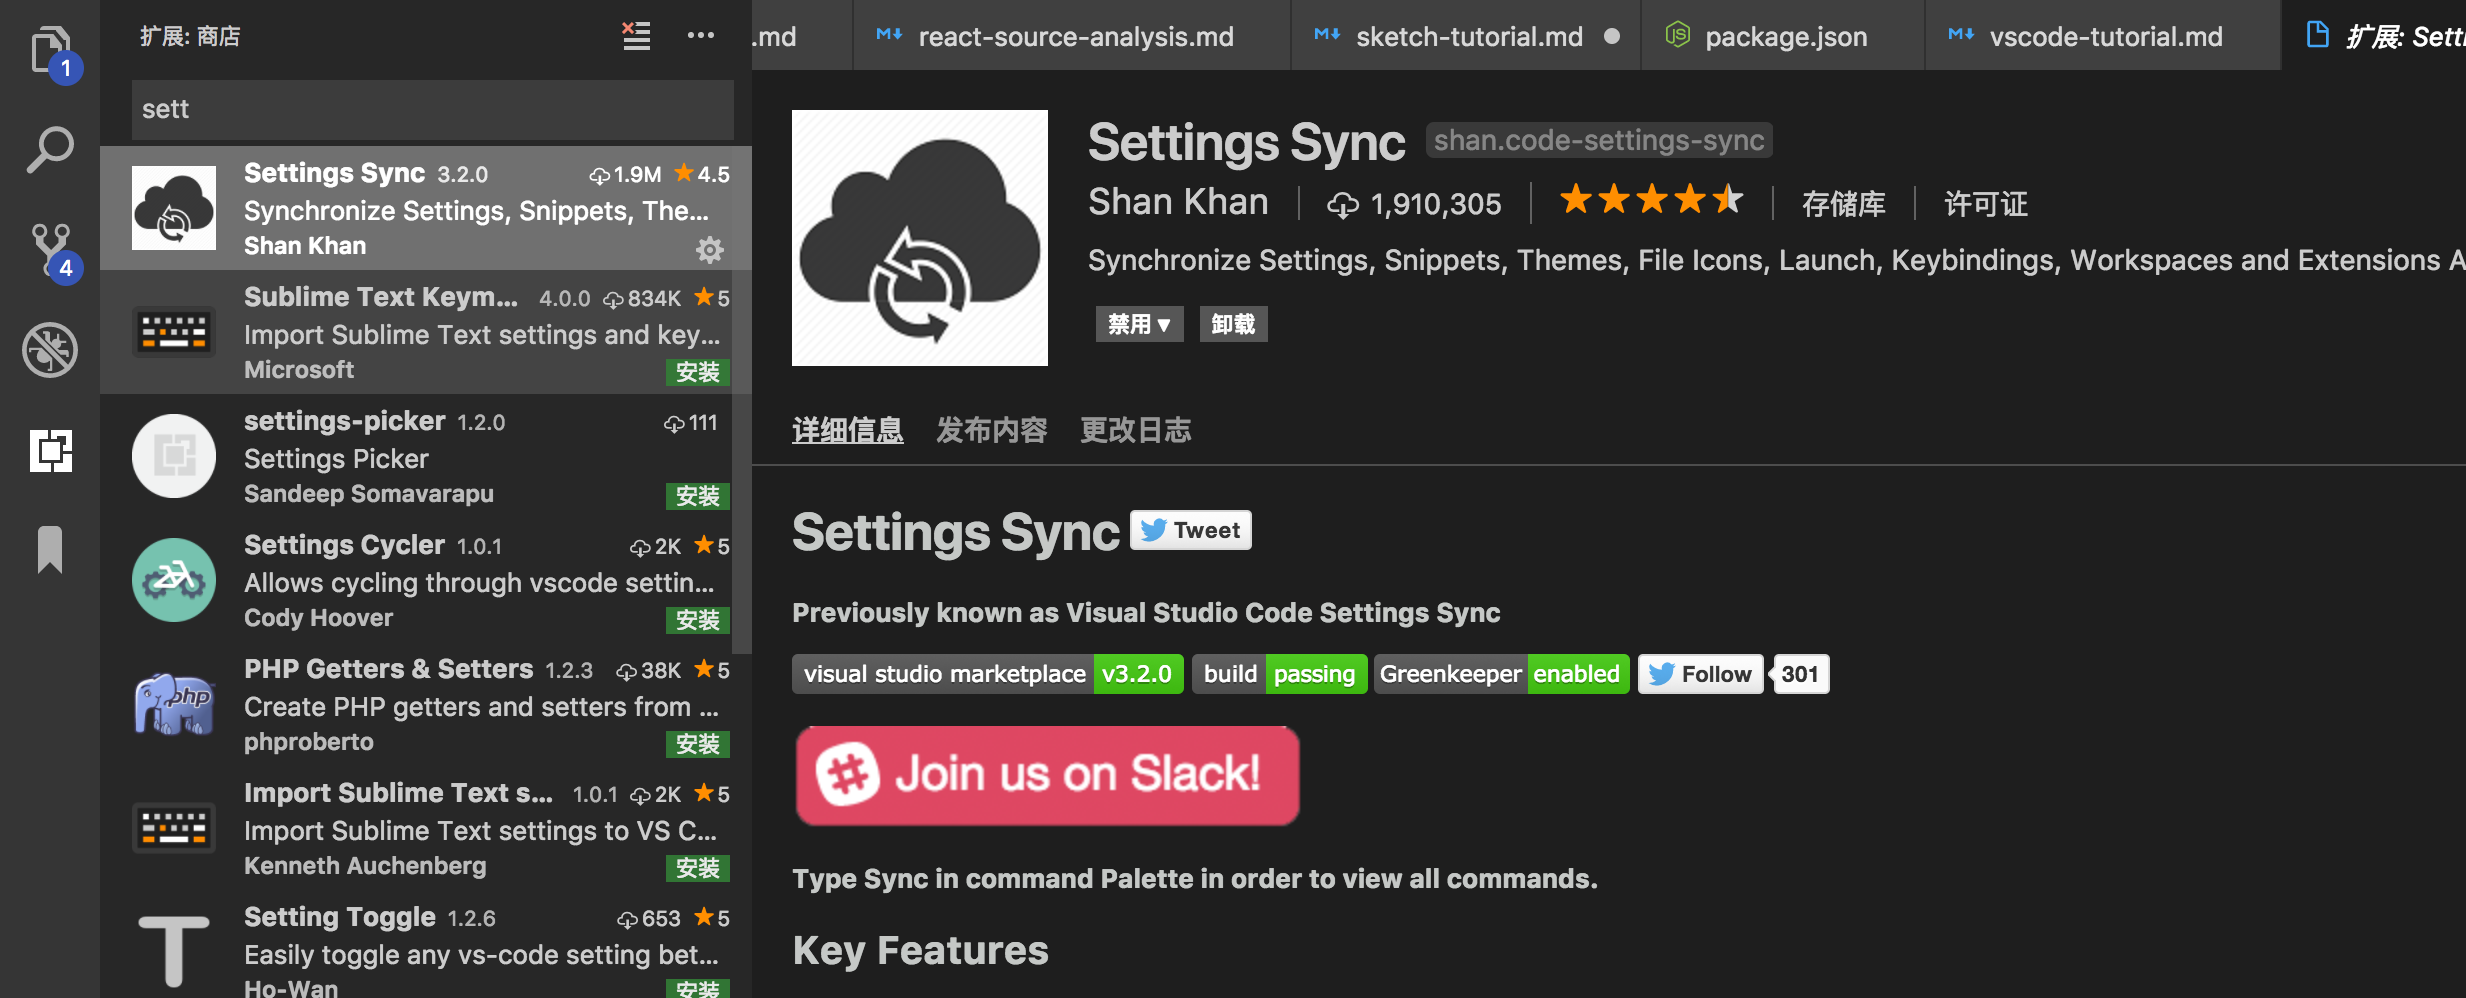Click the extension search input field
Viewport: 2466px width, 998px height.
click(x=432, y=109)
